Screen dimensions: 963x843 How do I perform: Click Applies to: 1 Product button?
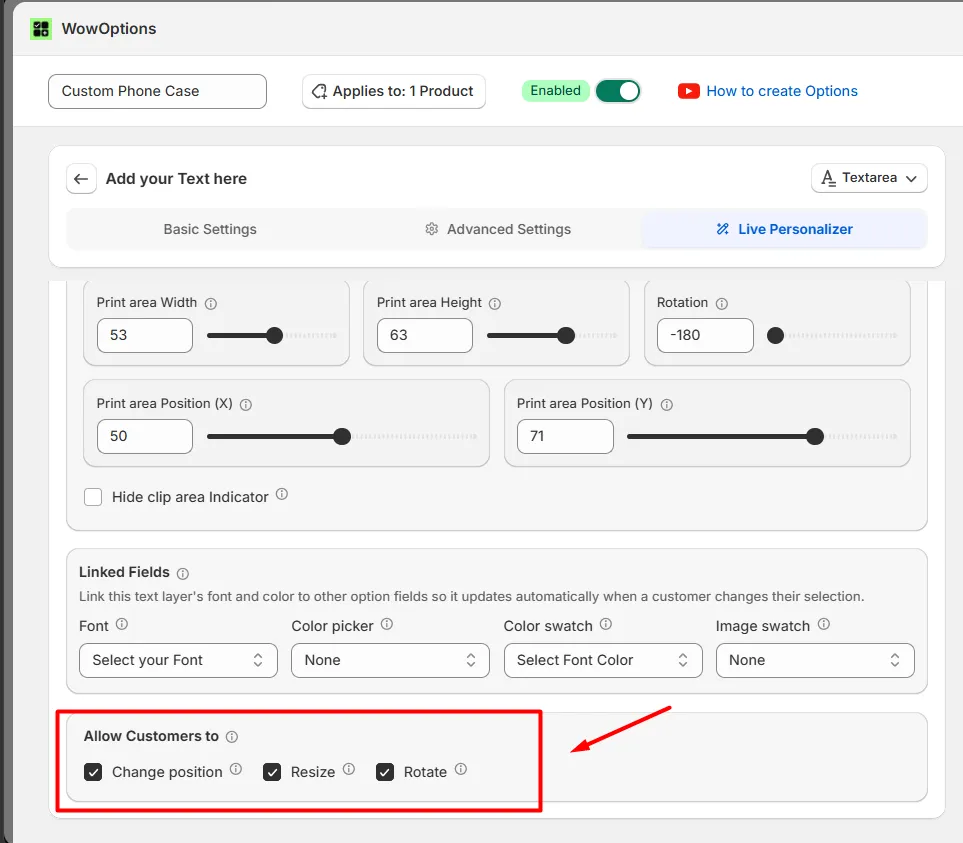(x=394, y=91)
